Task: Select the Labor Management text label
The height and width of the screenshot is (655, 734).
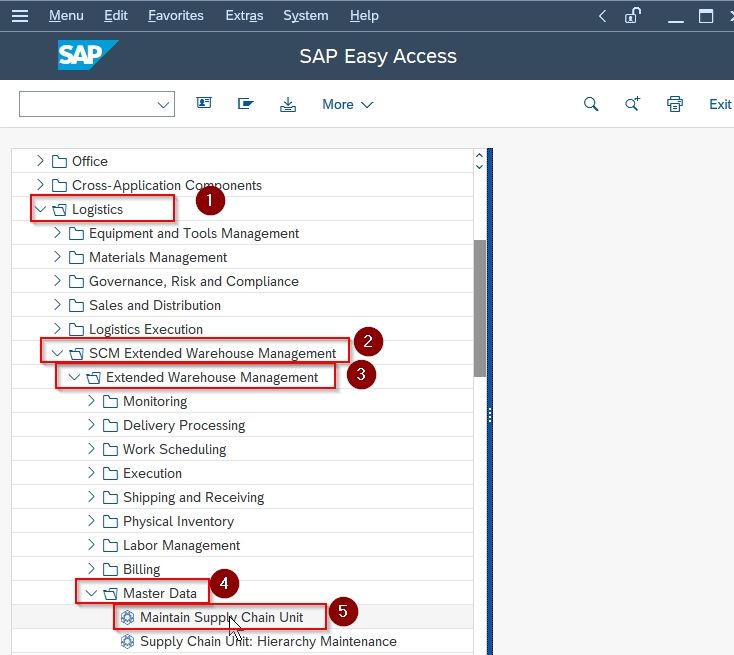Action: (181, 545)
